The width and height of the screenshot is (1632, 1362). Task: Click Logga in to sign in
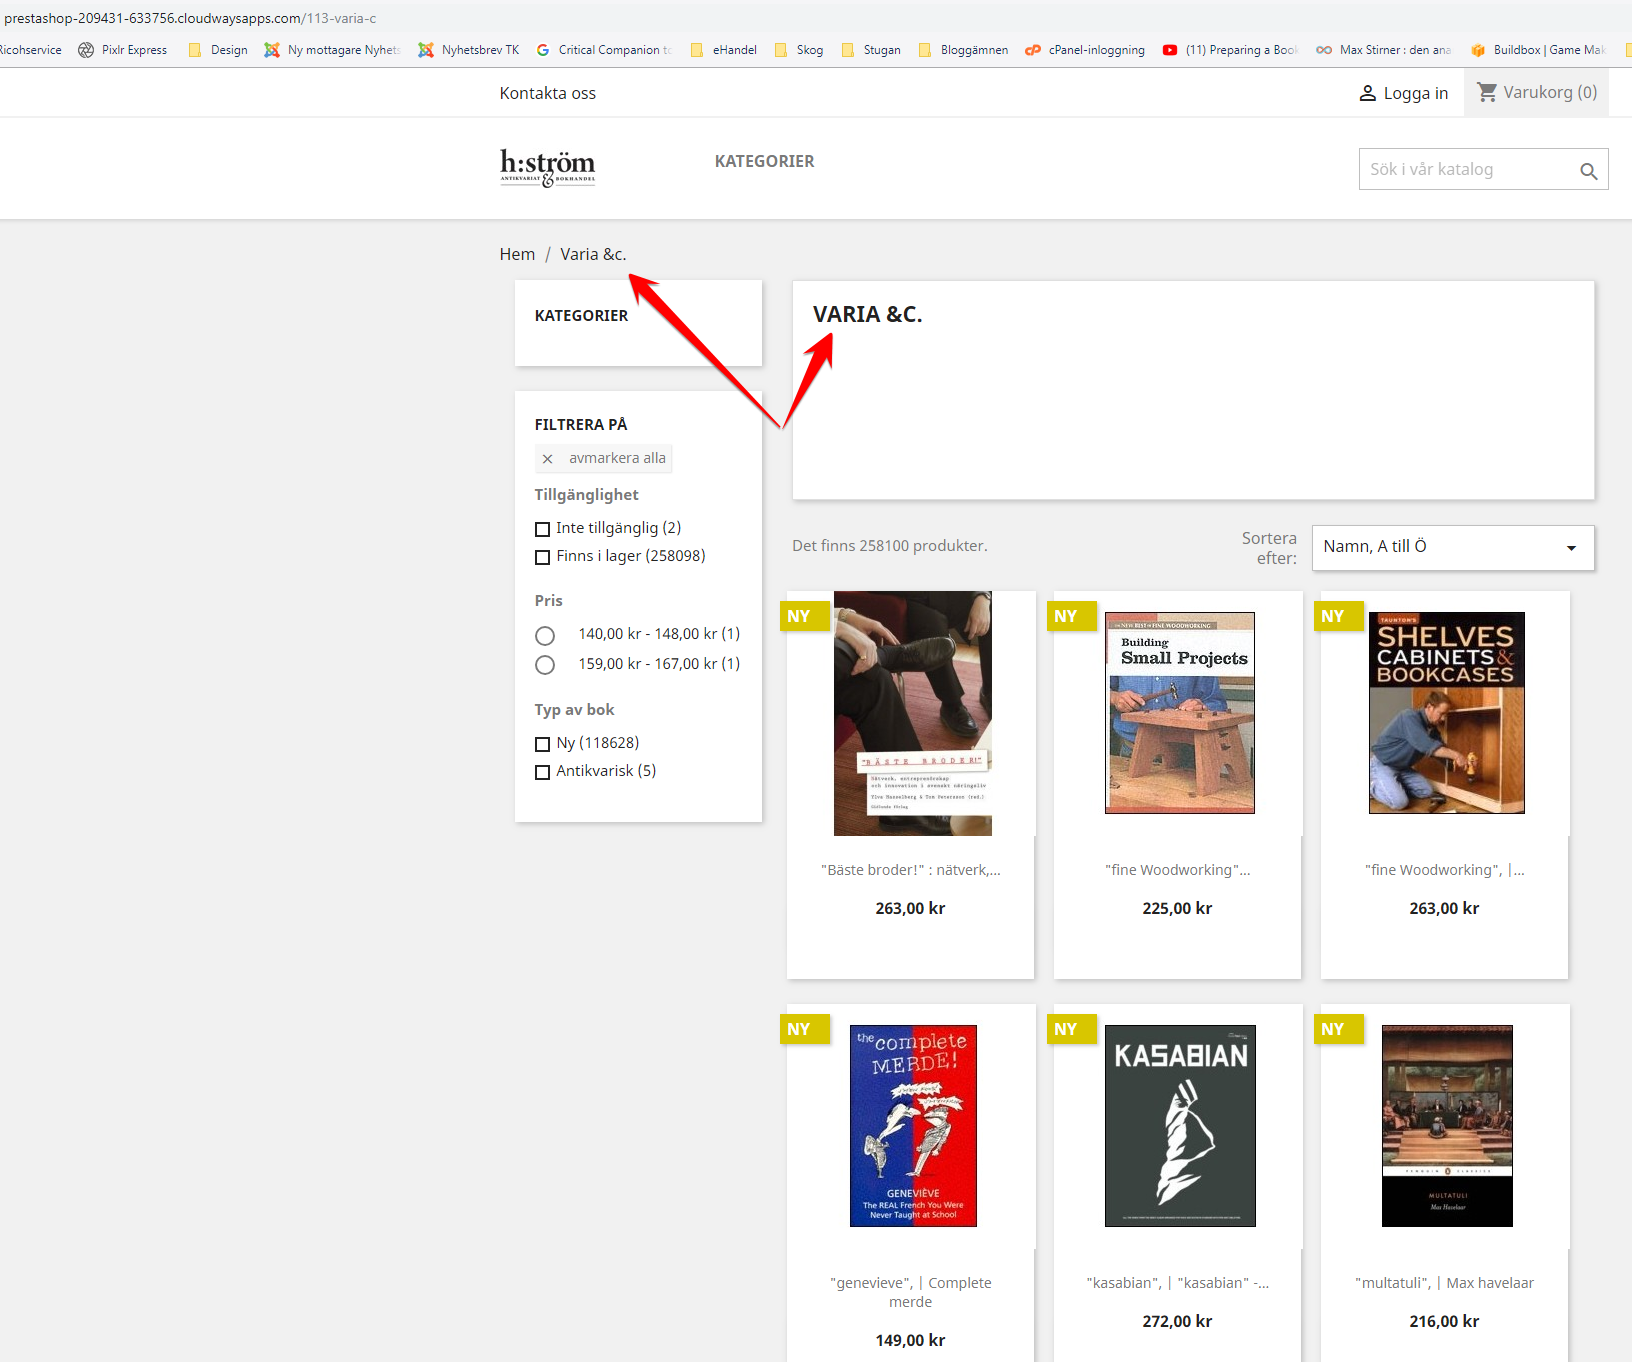pos(1404,93)
